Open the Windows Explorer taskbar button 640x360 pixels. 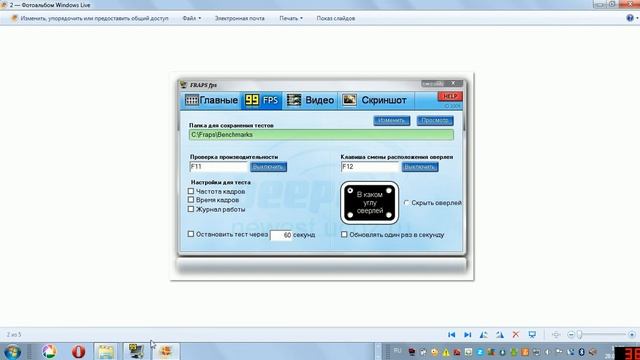coord(107,351)
